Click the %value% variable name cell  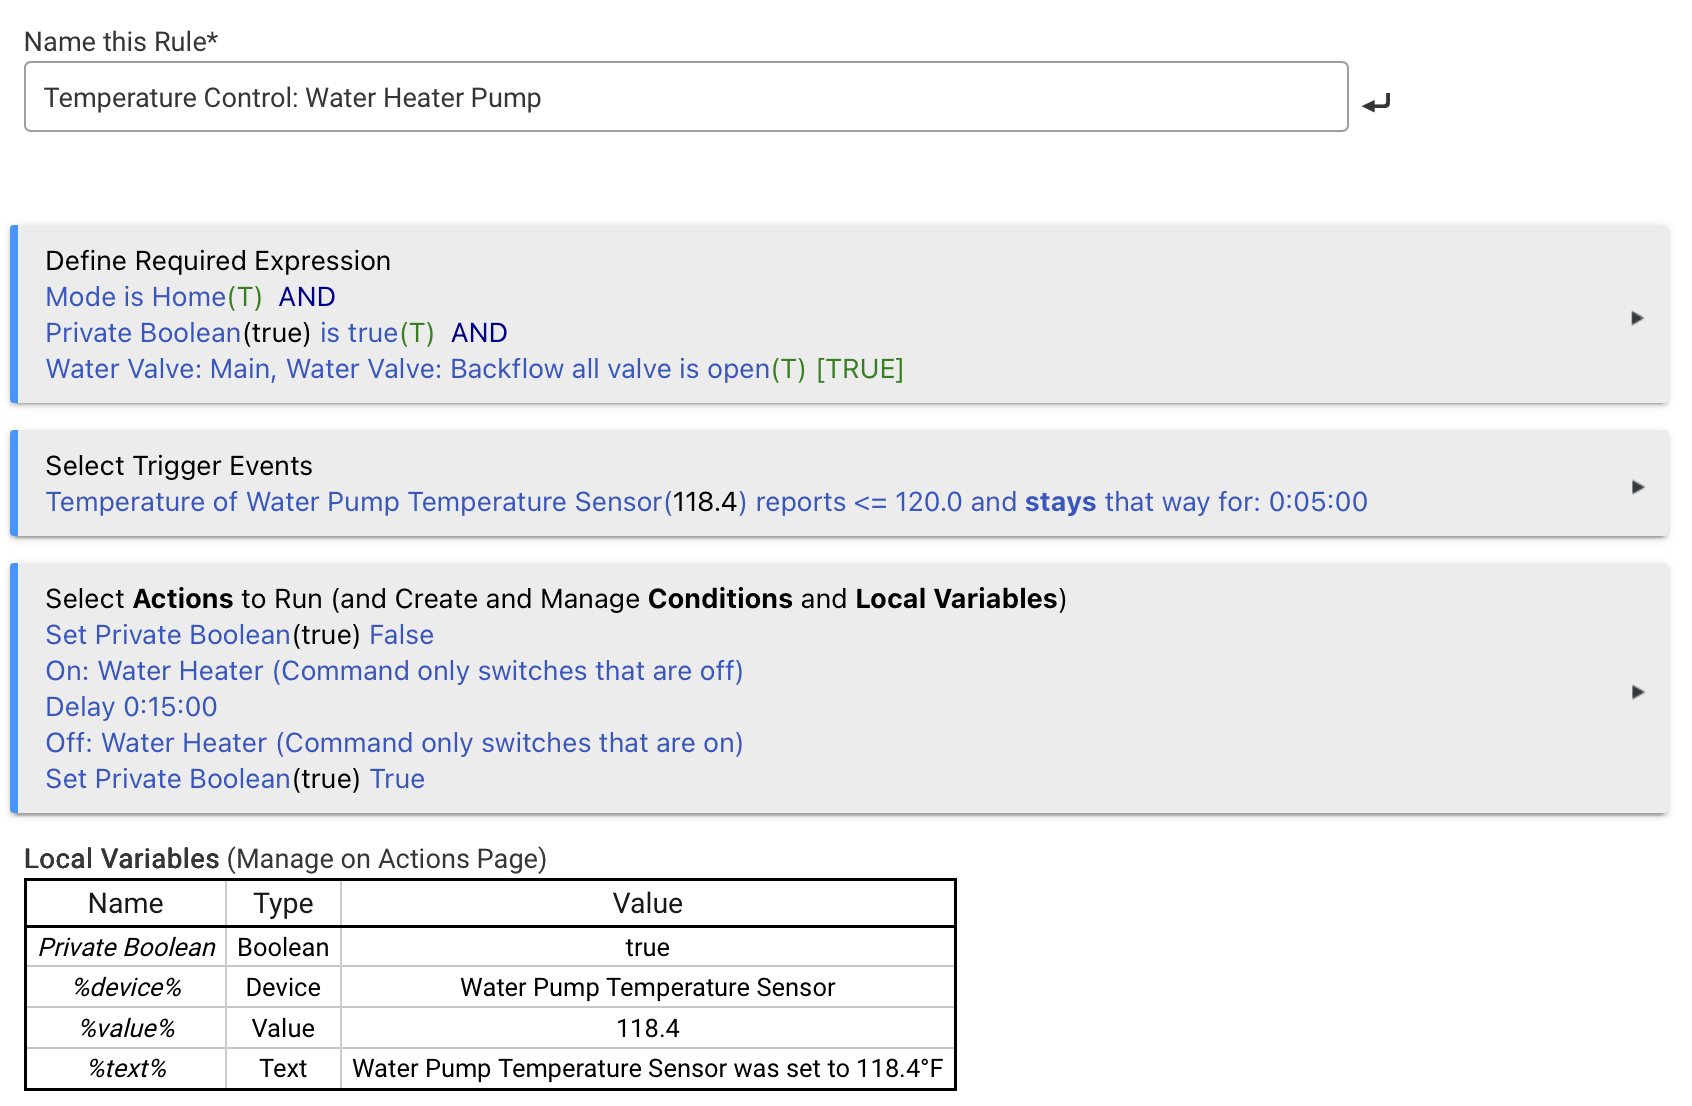click(x=127, y=1028)
